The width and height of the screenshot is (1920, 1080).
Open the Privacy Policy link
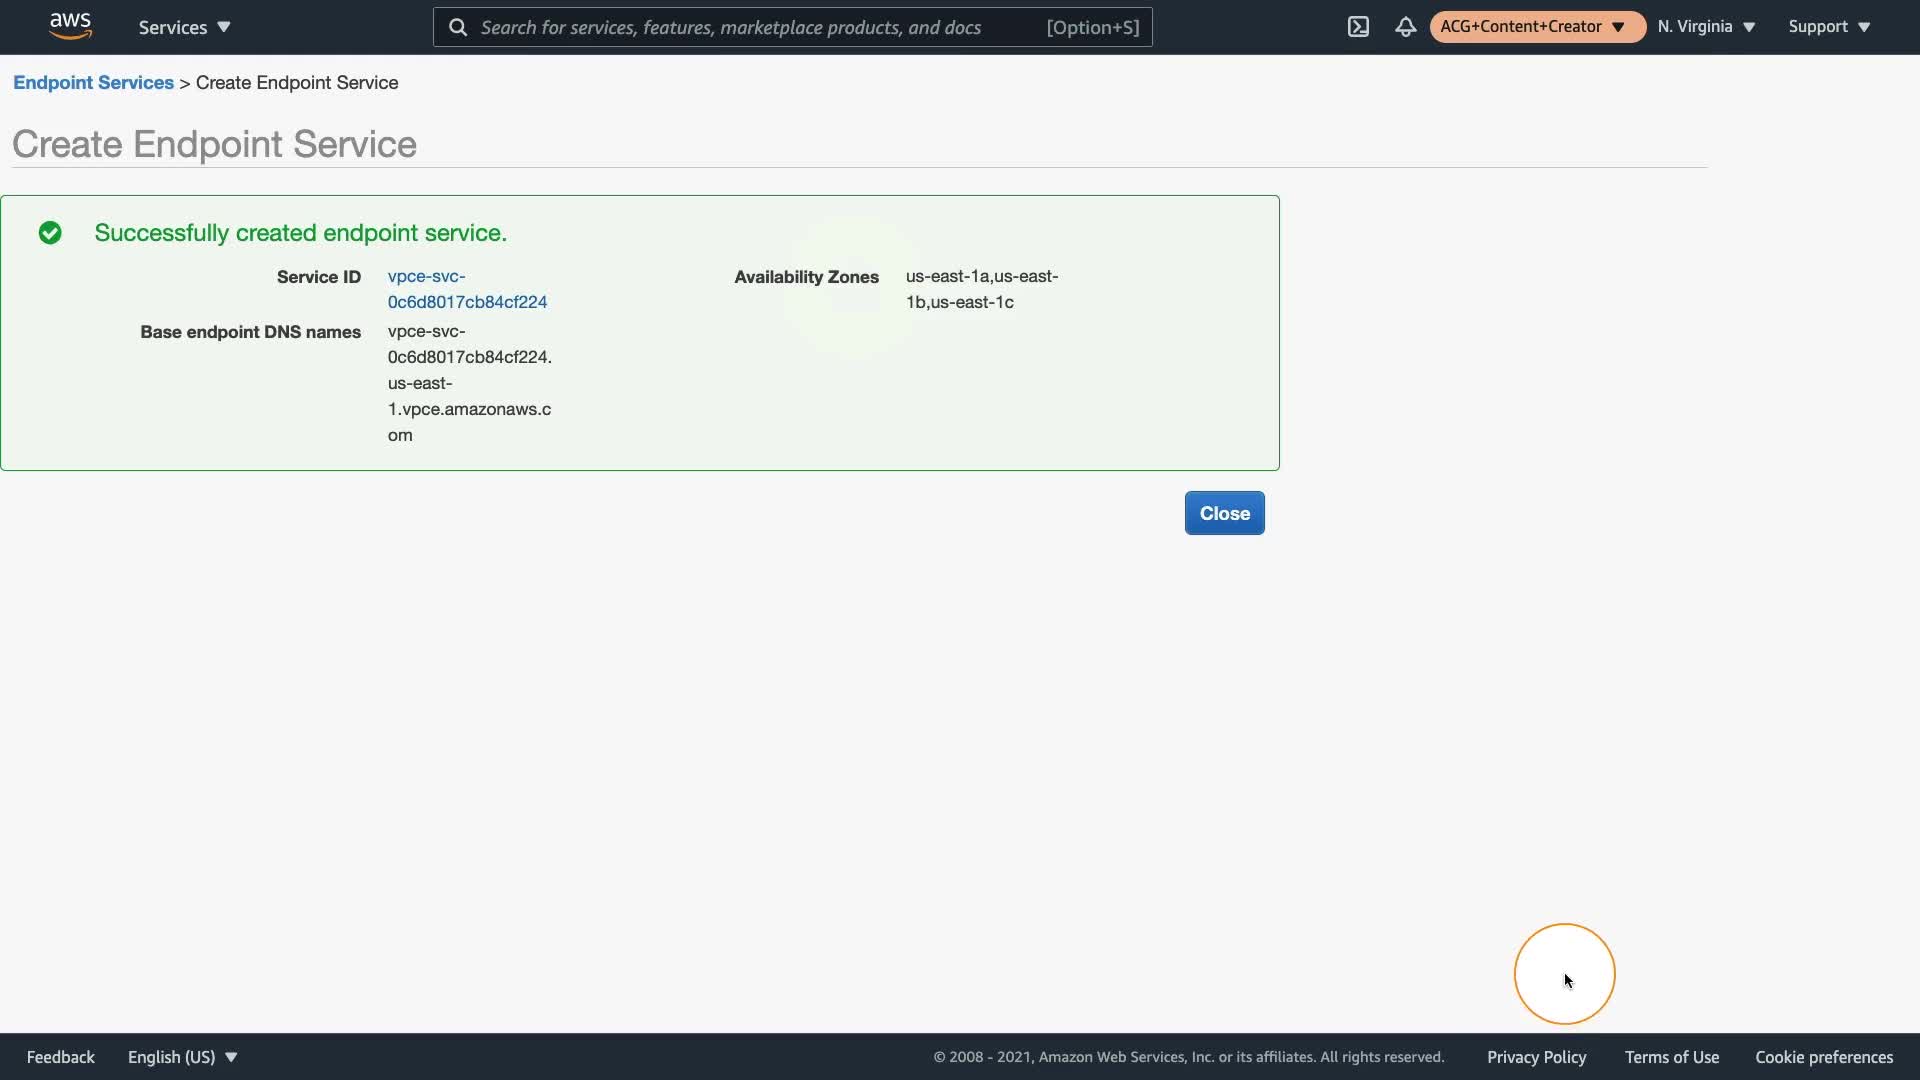click(x=1536, y=1057)
